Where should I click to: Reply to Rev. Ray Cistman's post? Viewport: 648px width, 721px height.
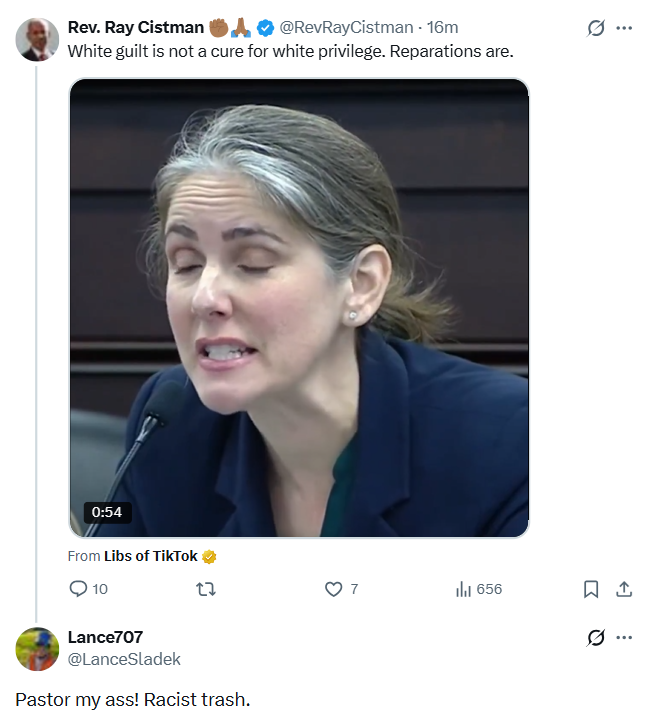coord(79,589)
